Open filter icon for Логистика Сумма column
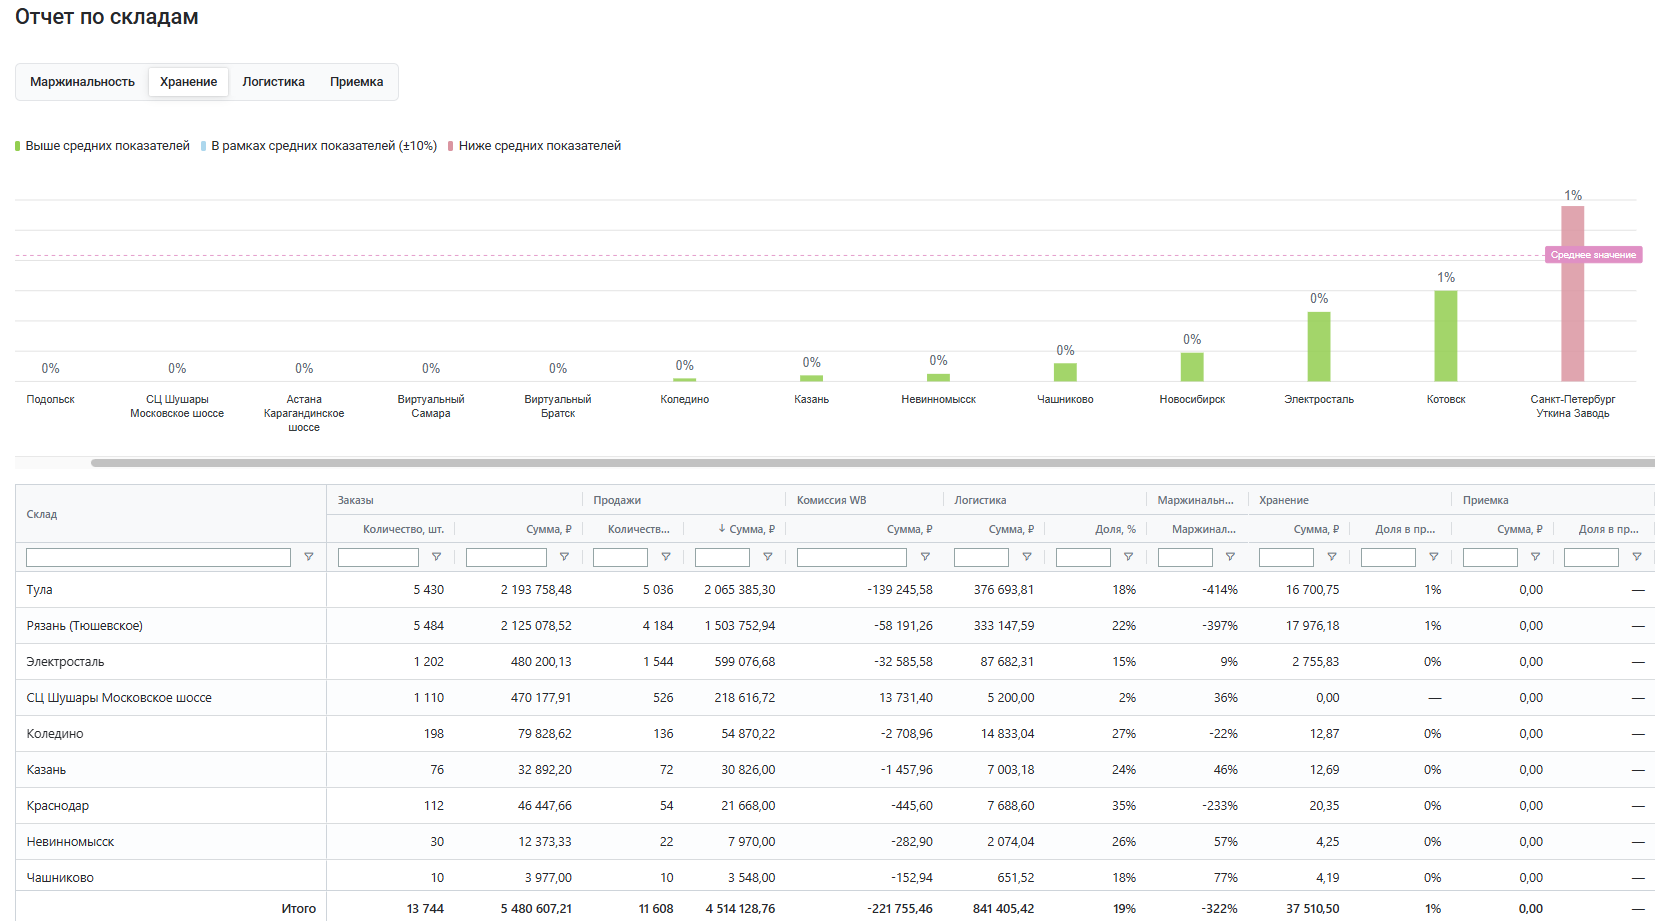1655x921 pixels. tap(1027, 557)
